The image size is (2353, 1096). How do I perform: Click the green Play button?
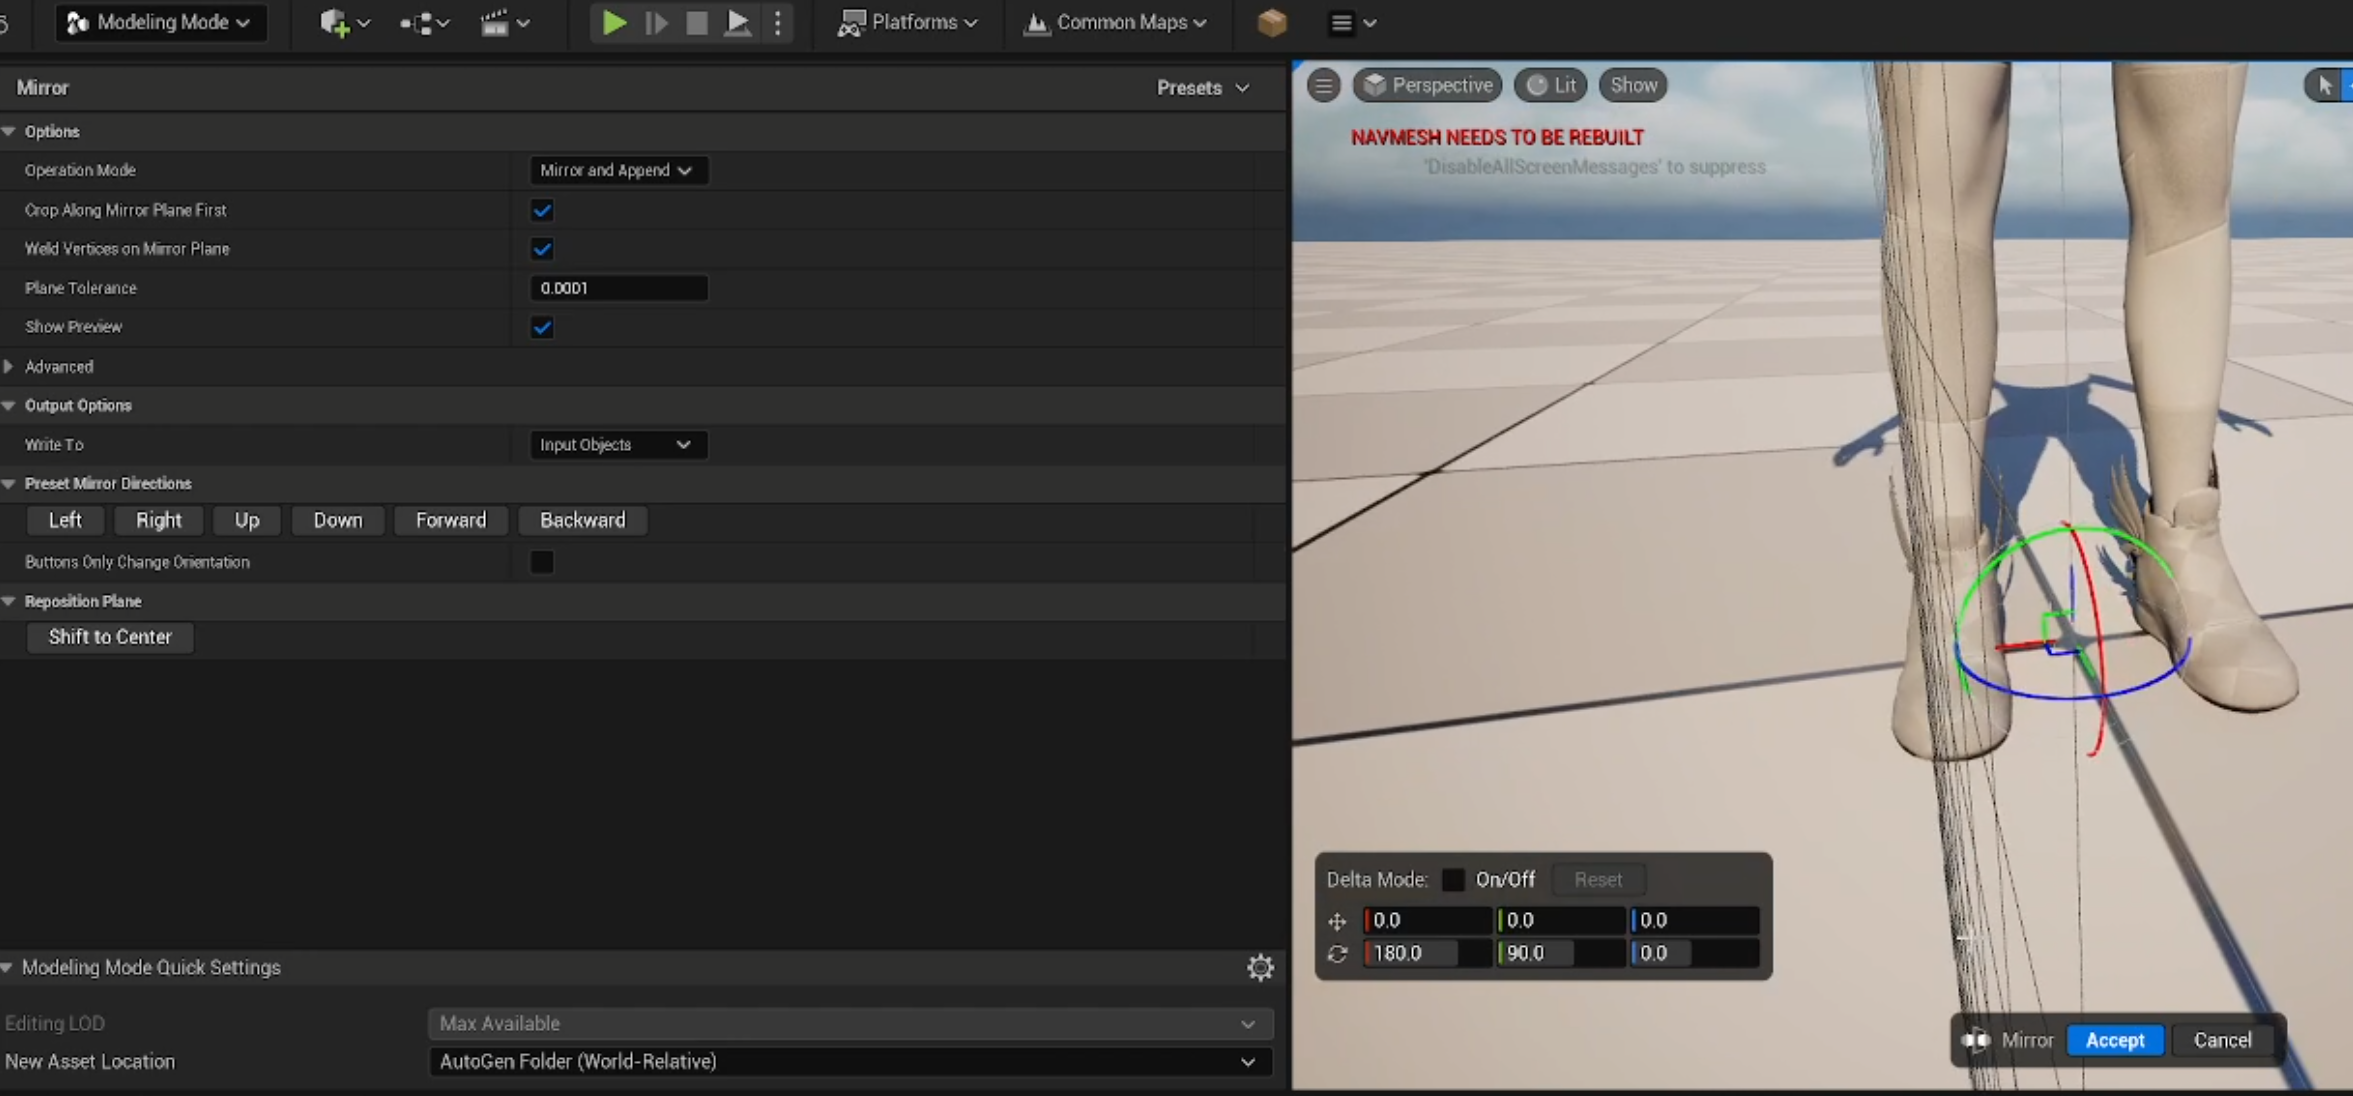tap(614, 22)
